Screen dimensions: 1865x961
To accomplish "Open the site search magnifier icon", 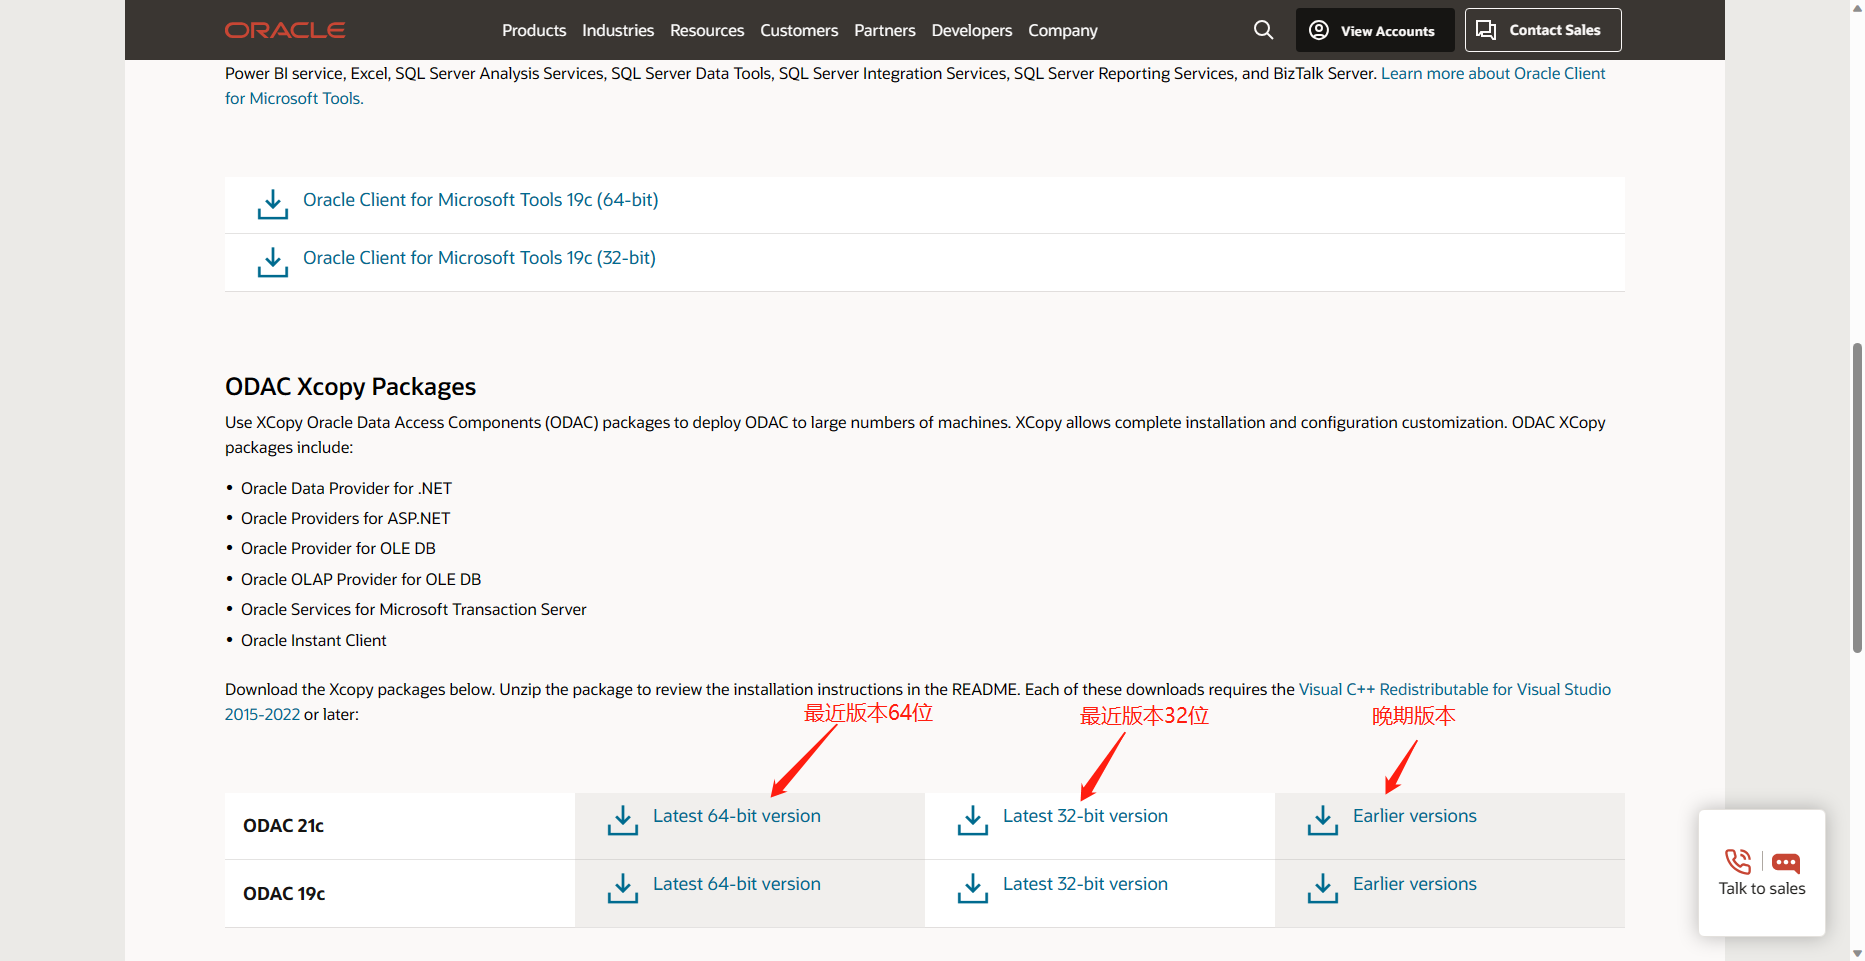I will pos(1263,30).
